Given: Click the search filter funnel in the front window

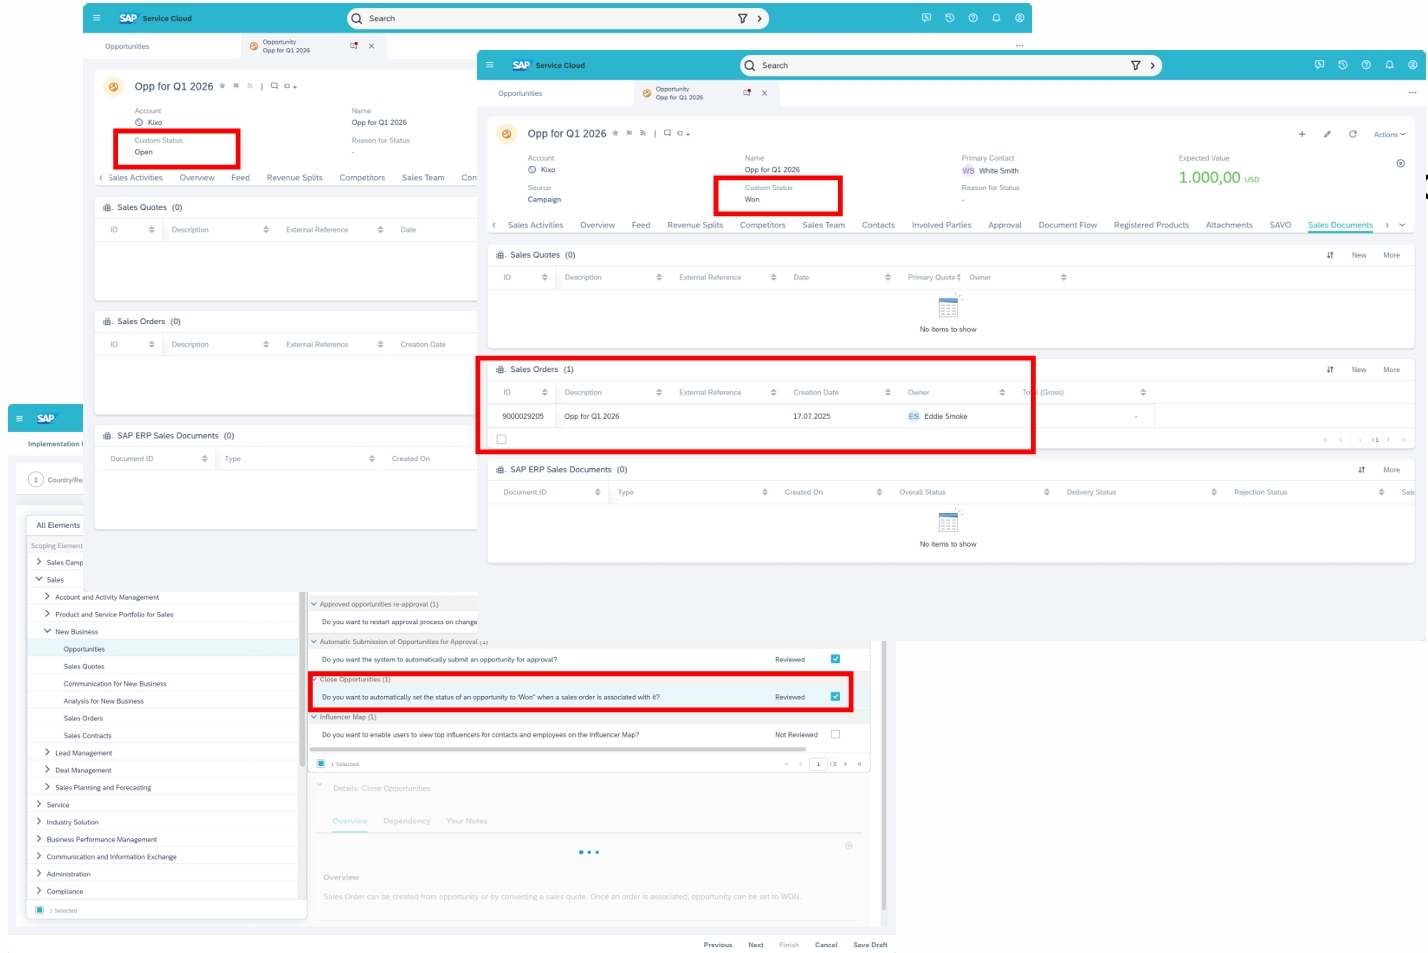Looking at the screenshot, I should point(1135,65).
